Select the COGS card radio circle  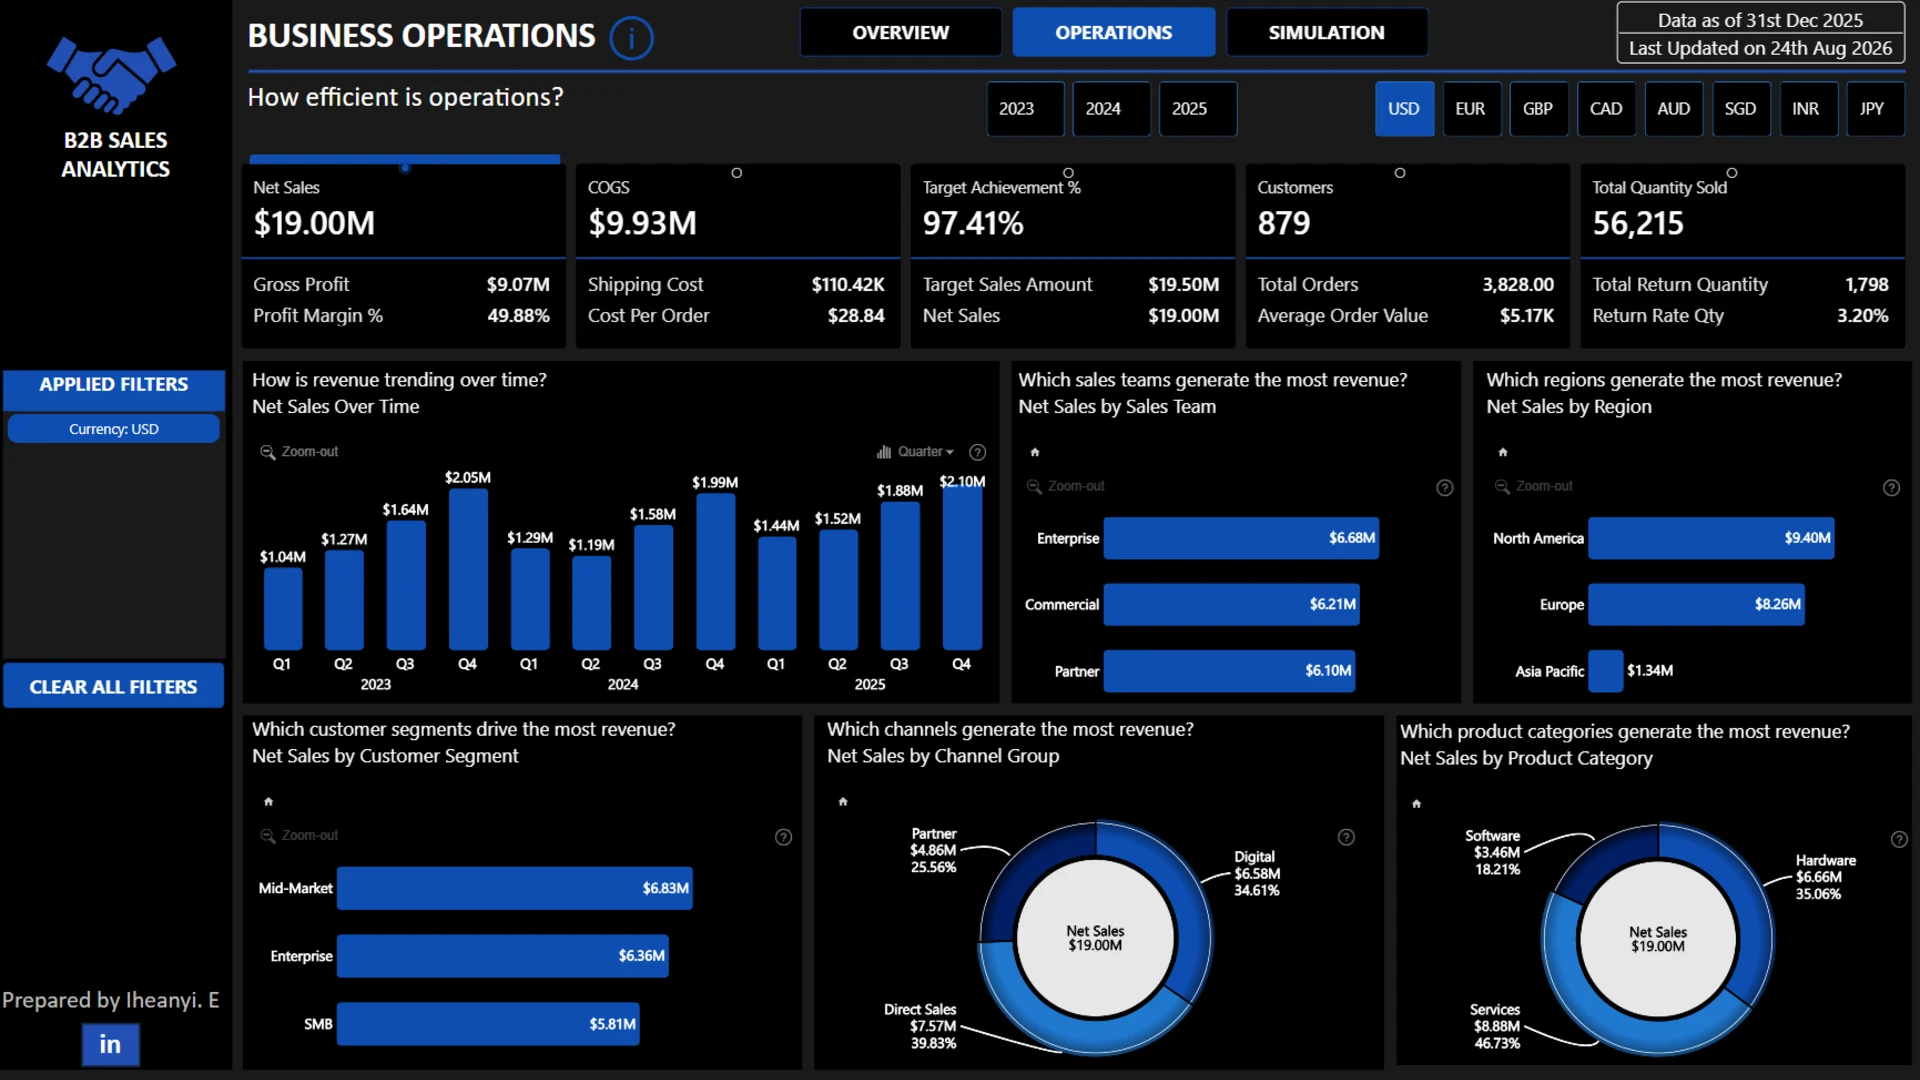click(737, 173)
